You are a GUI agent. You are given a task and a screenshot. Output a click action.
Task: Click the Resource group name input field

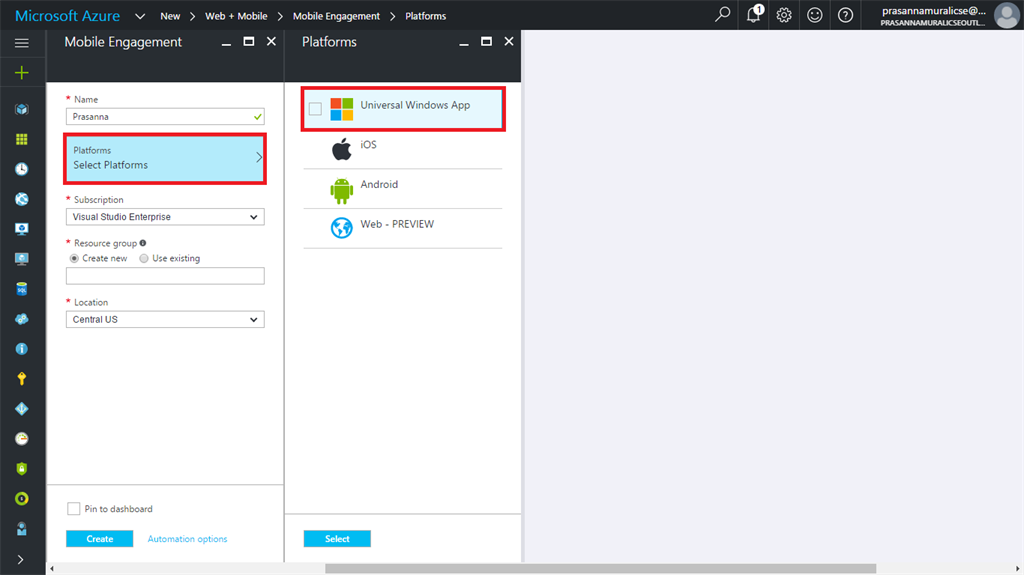tap(165, 276)
